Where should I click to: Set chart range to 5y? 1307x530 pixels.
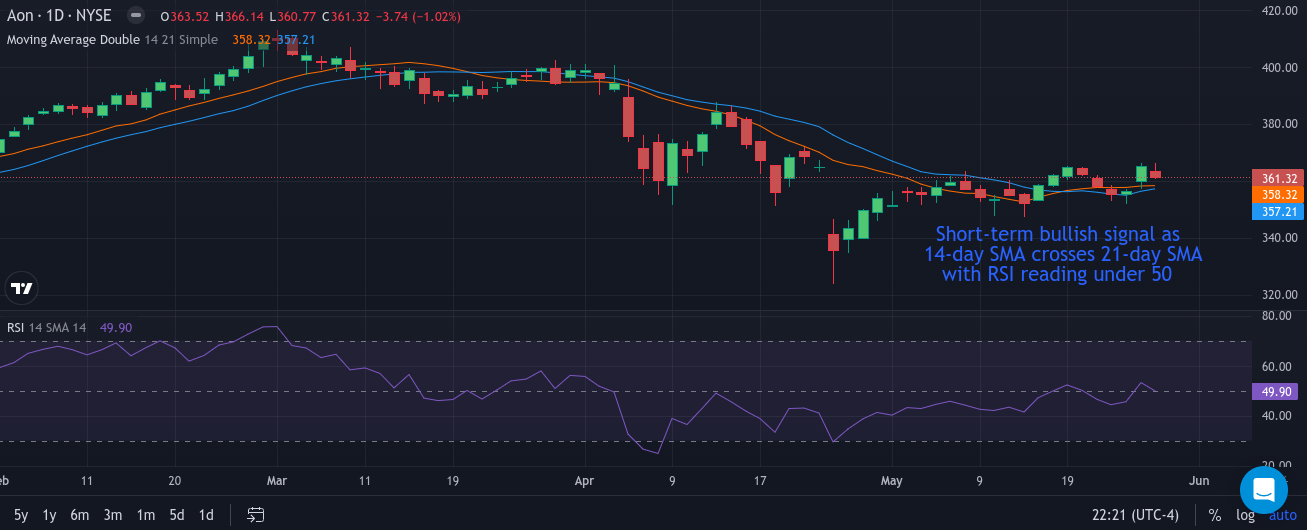21,515
